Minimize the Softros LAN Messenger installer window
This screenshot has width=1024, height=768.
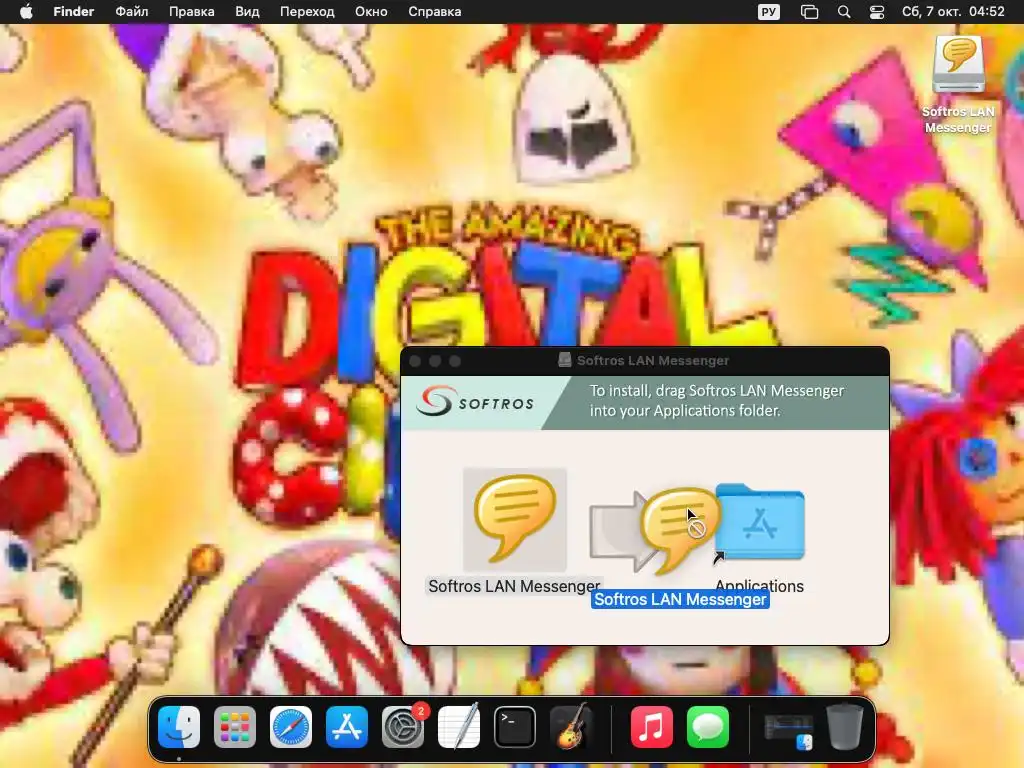pos(435,361)
